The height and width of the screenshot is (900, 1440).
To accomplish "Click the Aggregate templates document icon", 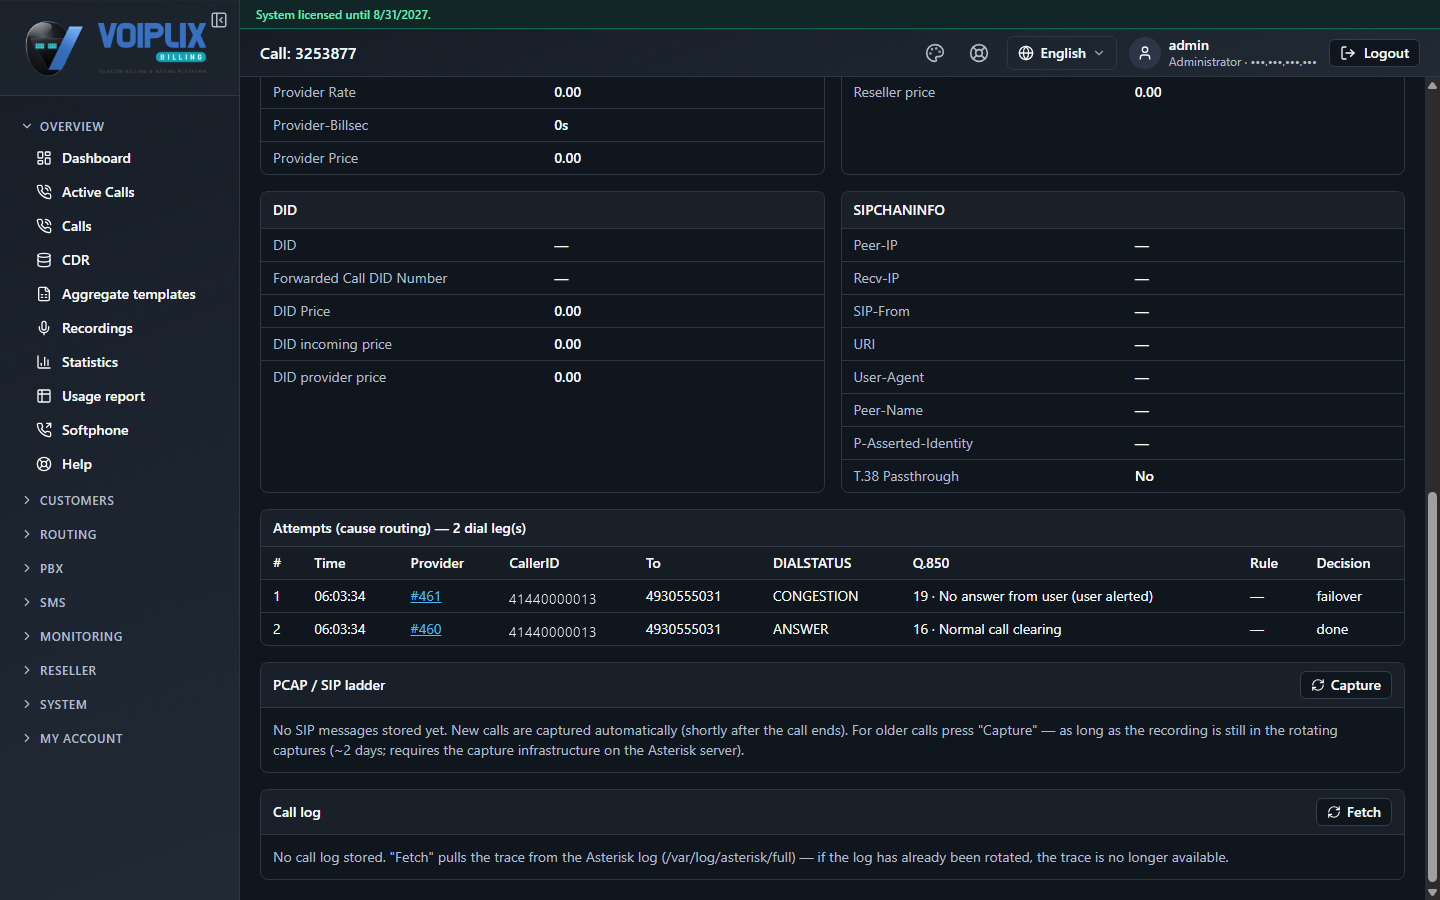I will point(44,294).
